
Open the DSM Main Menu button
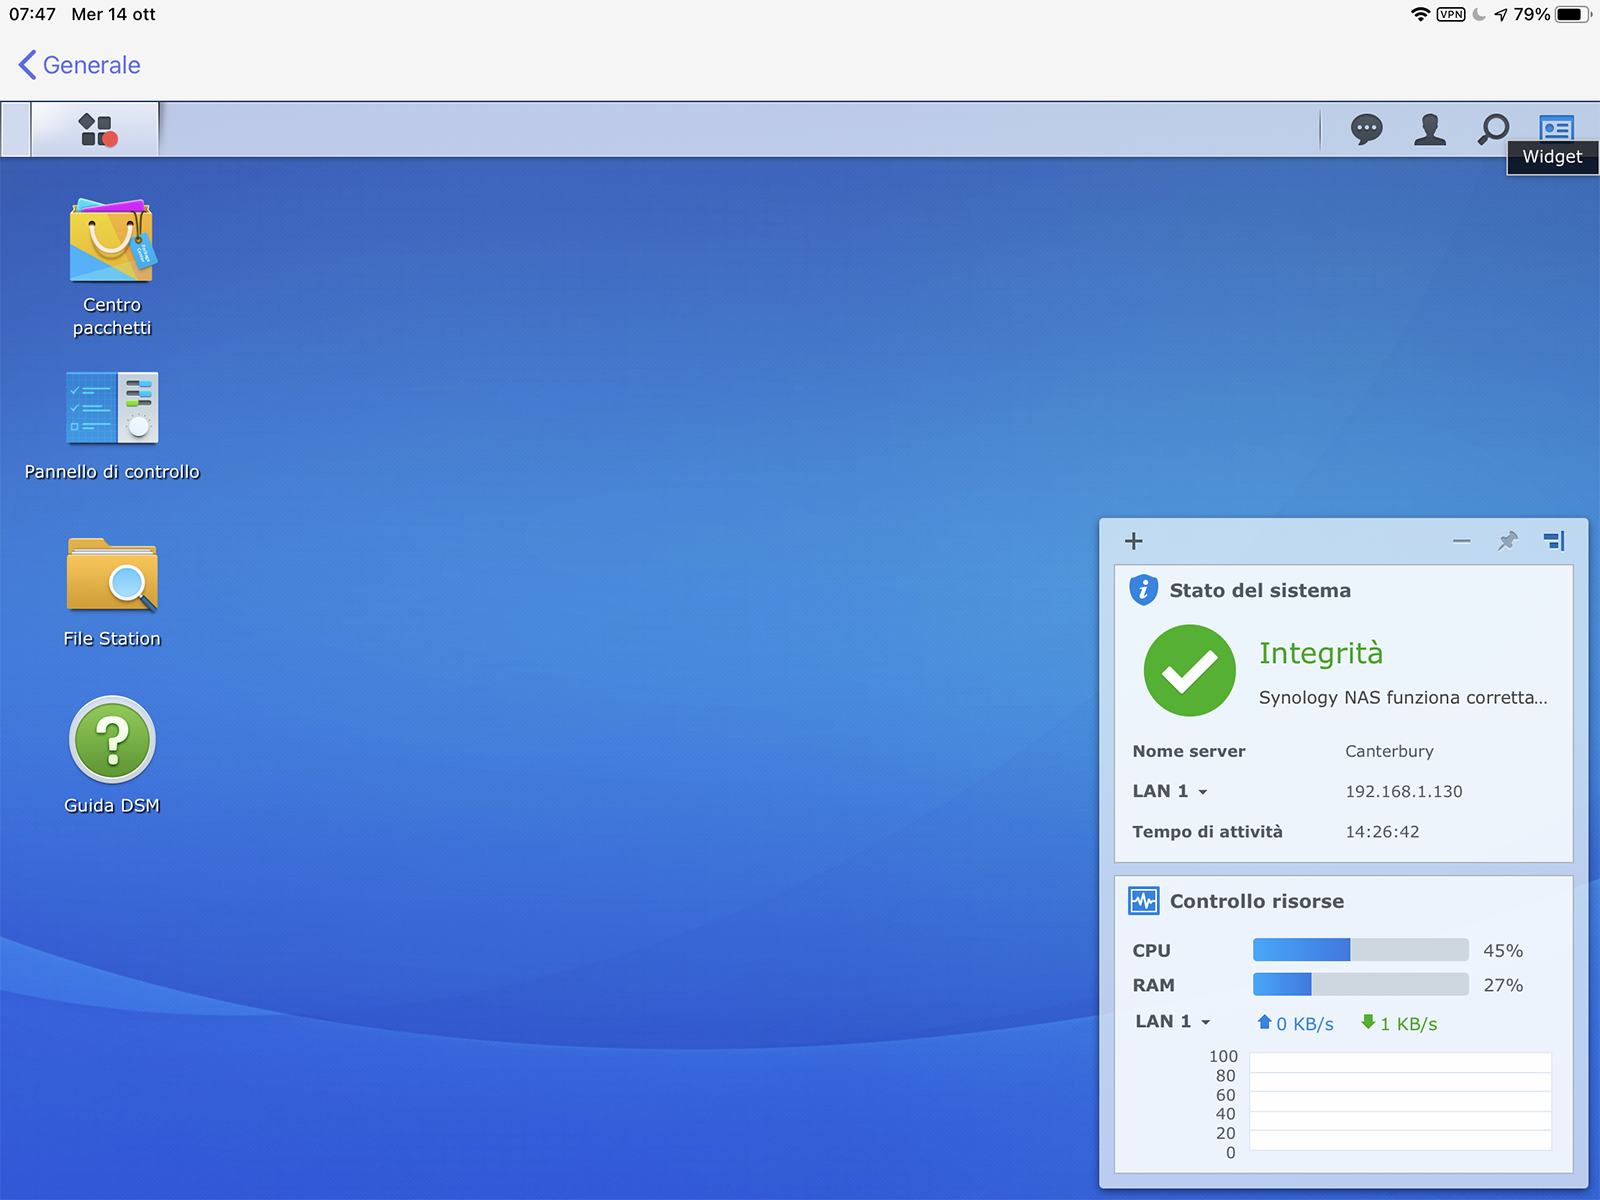[x=96, y=130]
